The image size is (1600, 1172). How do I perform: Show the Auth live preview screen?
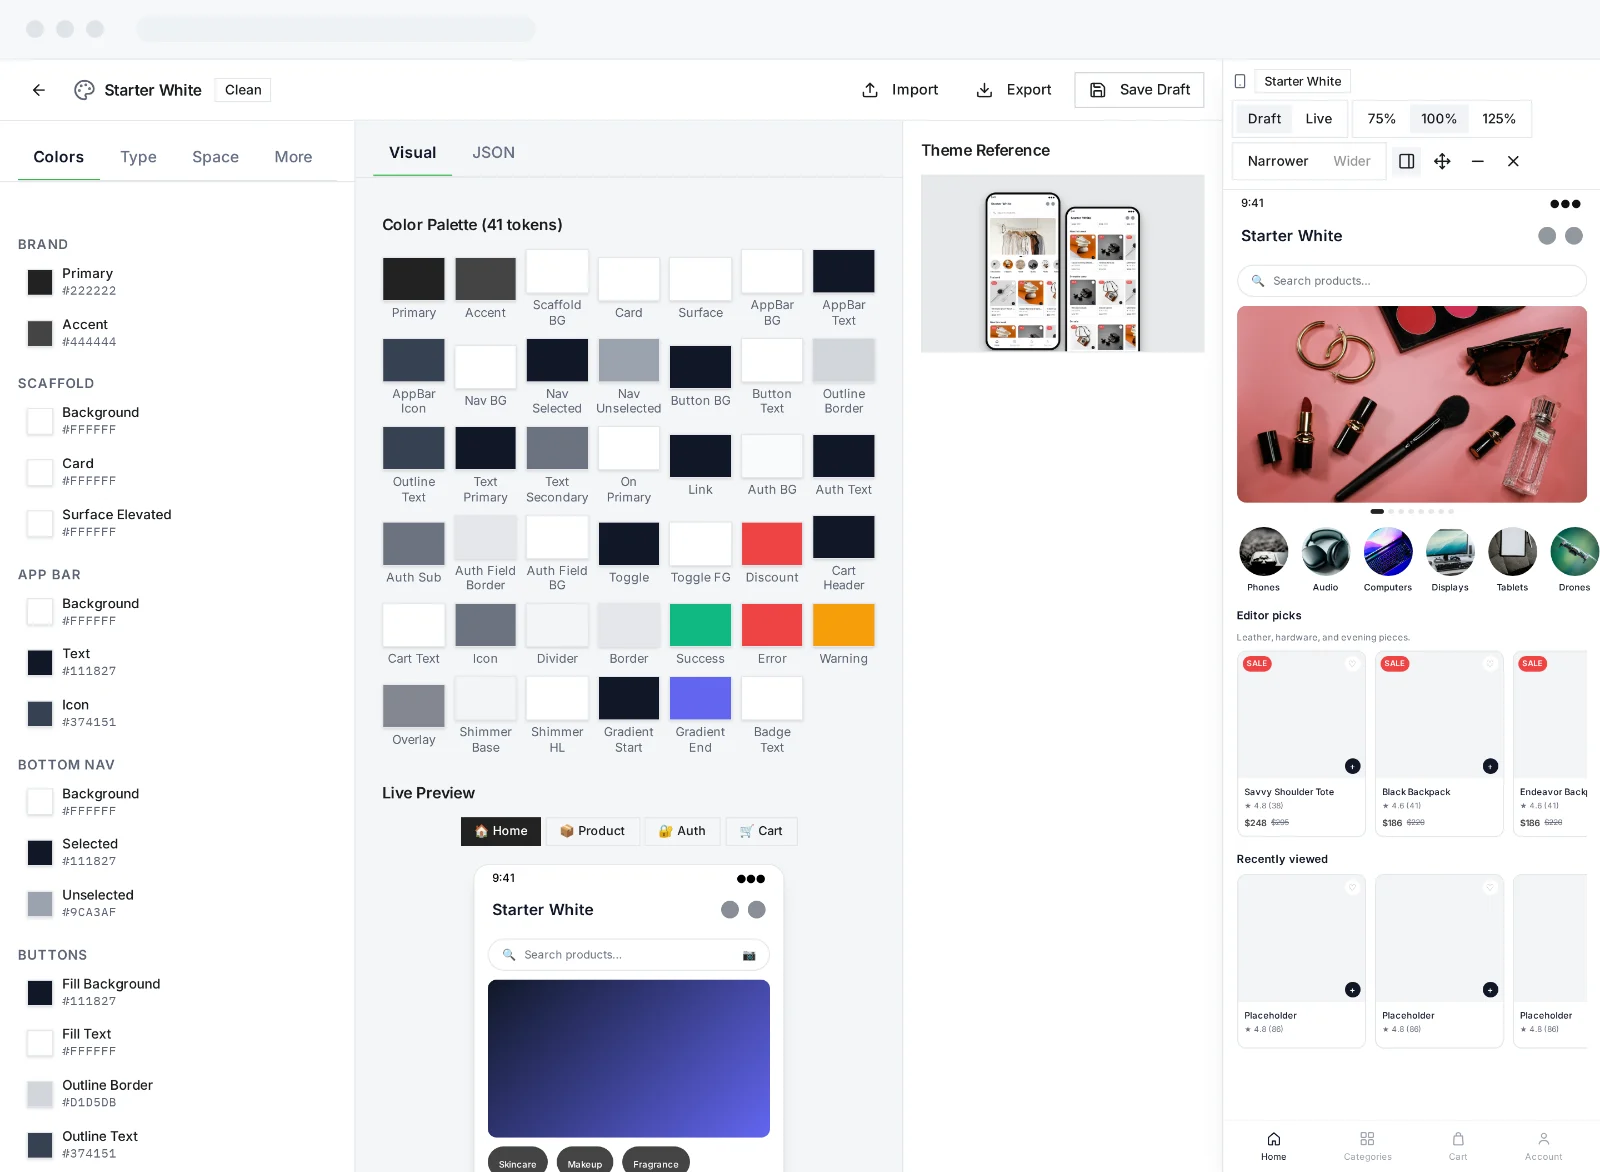click(682, 831)
